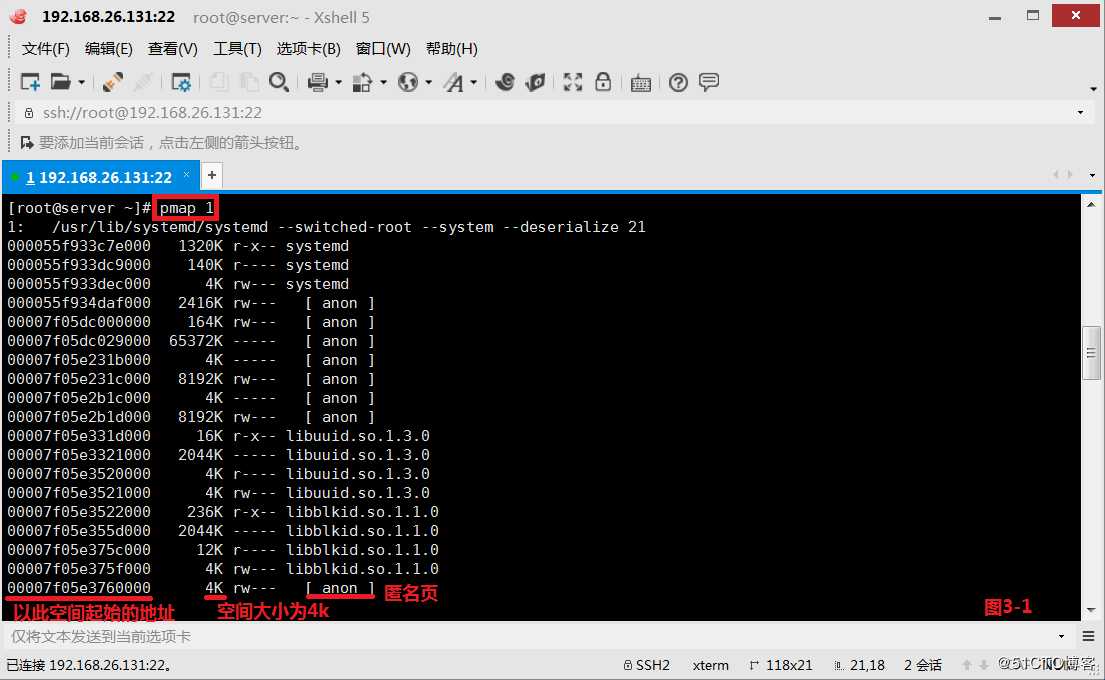Open the 帮助(H) menu
Viewport: 1105px width, 680px height.
(x=452, y=49)
